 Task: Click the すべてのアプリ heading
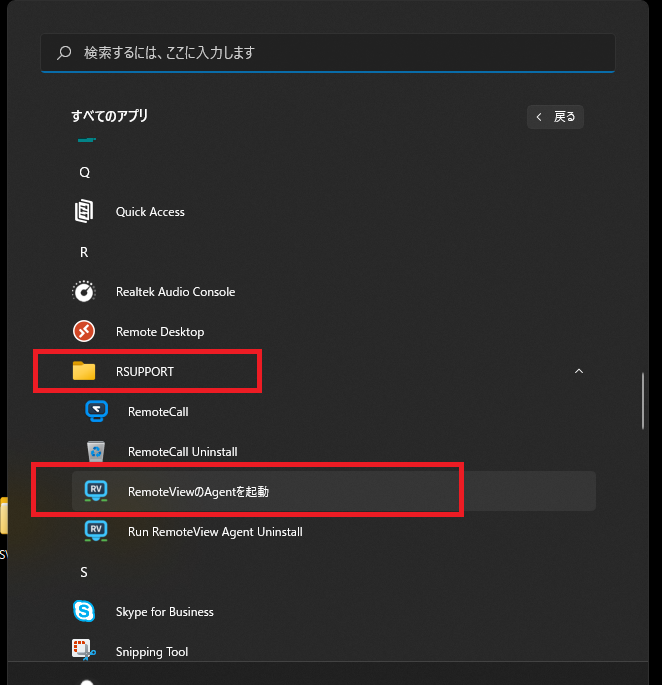point(110,116)
